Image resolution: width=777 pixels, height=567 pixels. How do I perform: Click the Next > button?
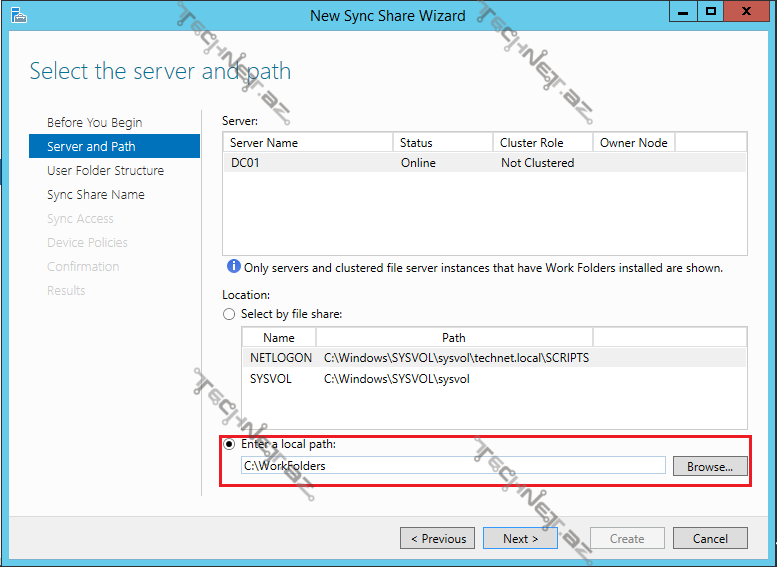[x=520, y=538]
